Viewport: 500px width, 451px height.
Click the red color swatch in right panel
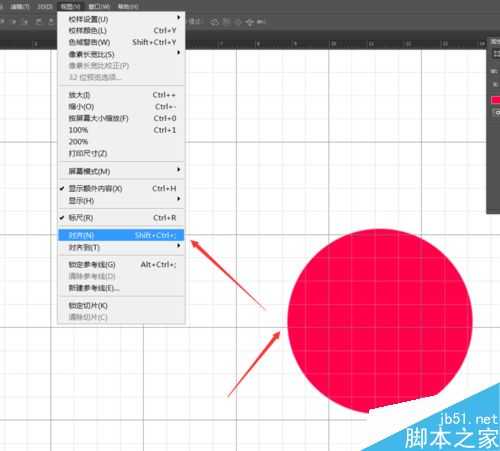tap(495, 100)
